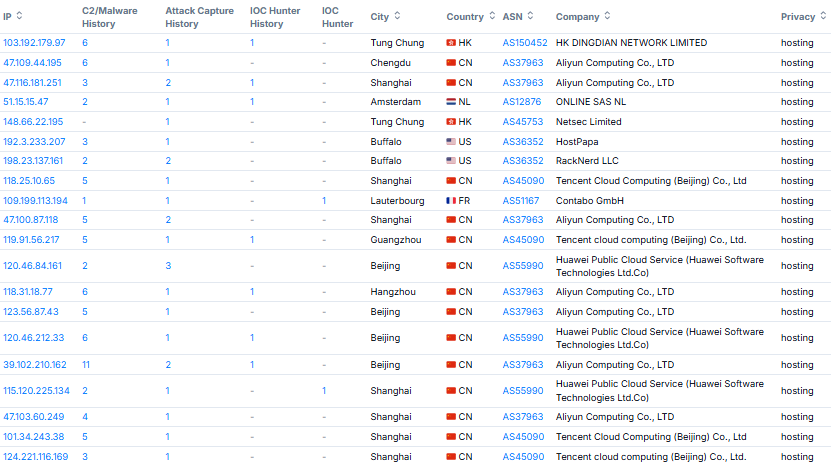Select Lauterbourg city cell
The image size is (835, 466).
397,201
